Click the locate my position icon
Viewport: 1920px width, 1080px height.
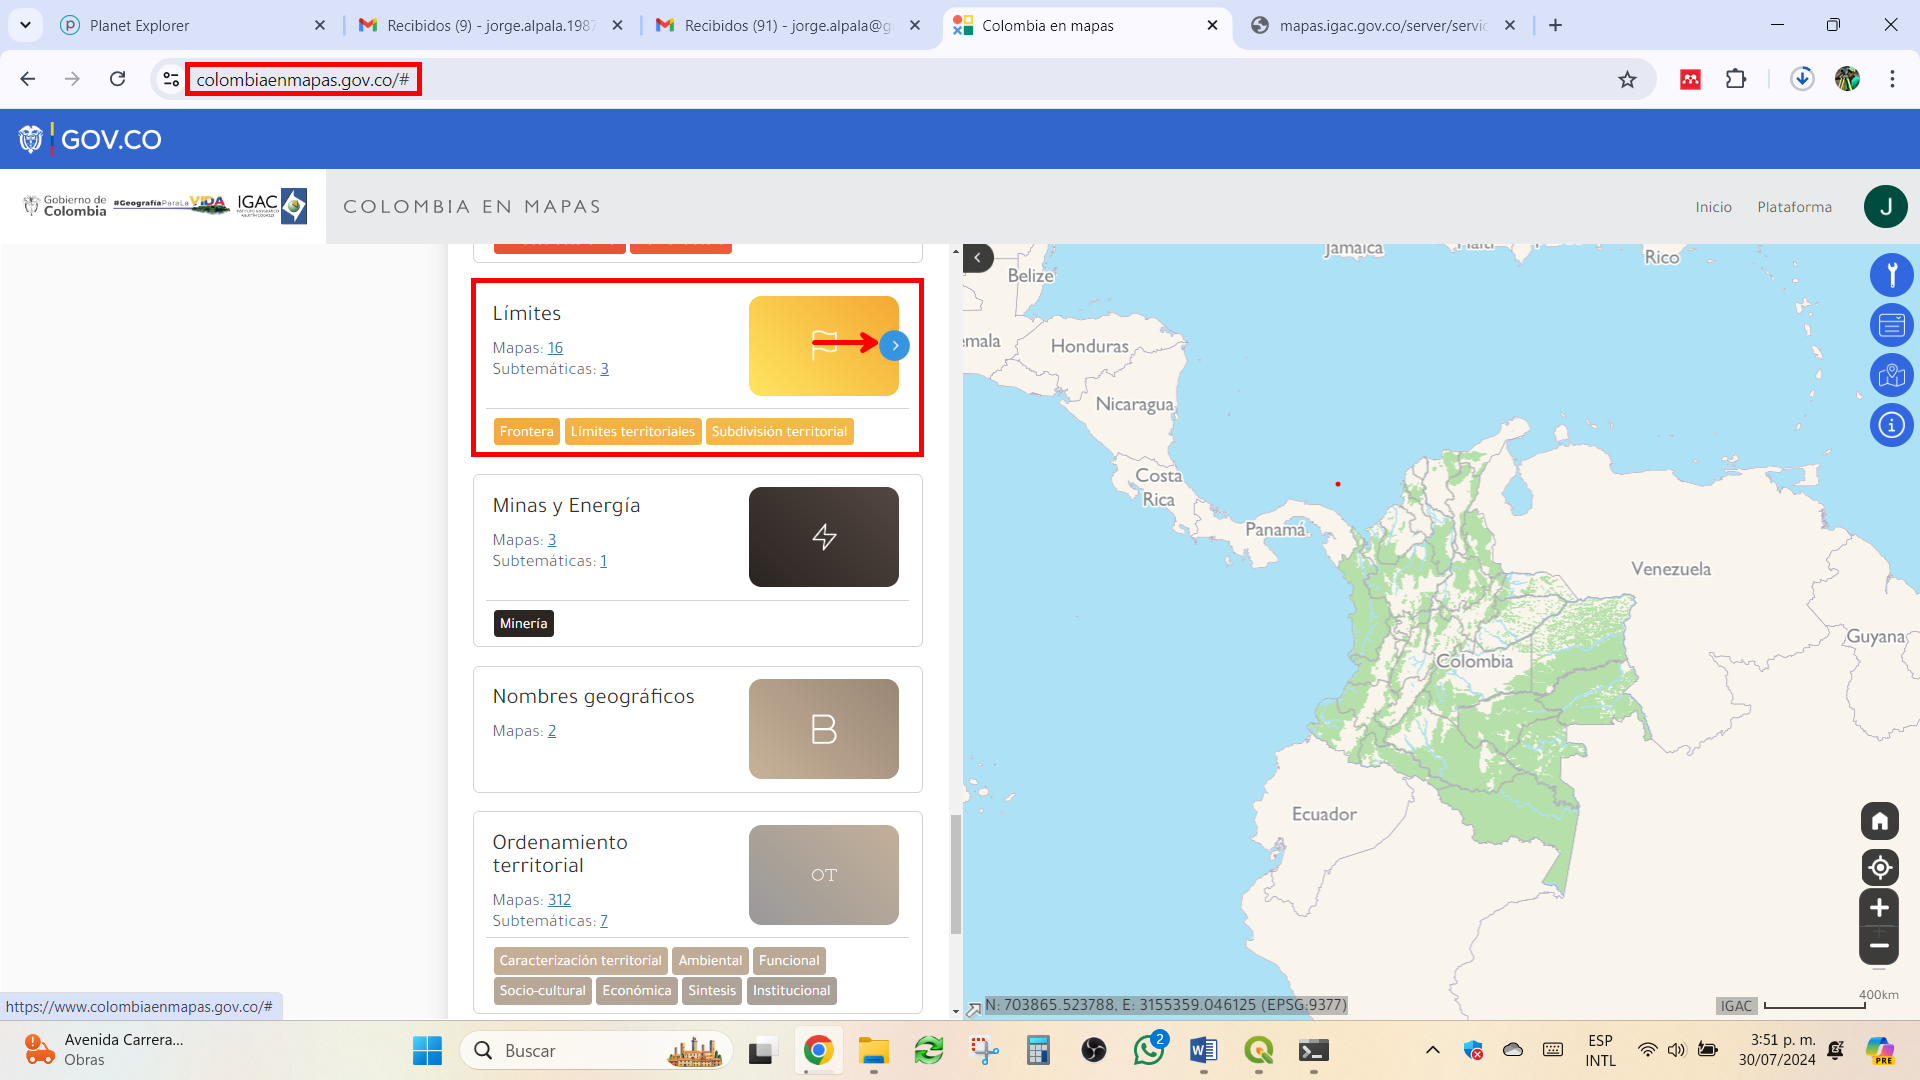click(1879, 867)
